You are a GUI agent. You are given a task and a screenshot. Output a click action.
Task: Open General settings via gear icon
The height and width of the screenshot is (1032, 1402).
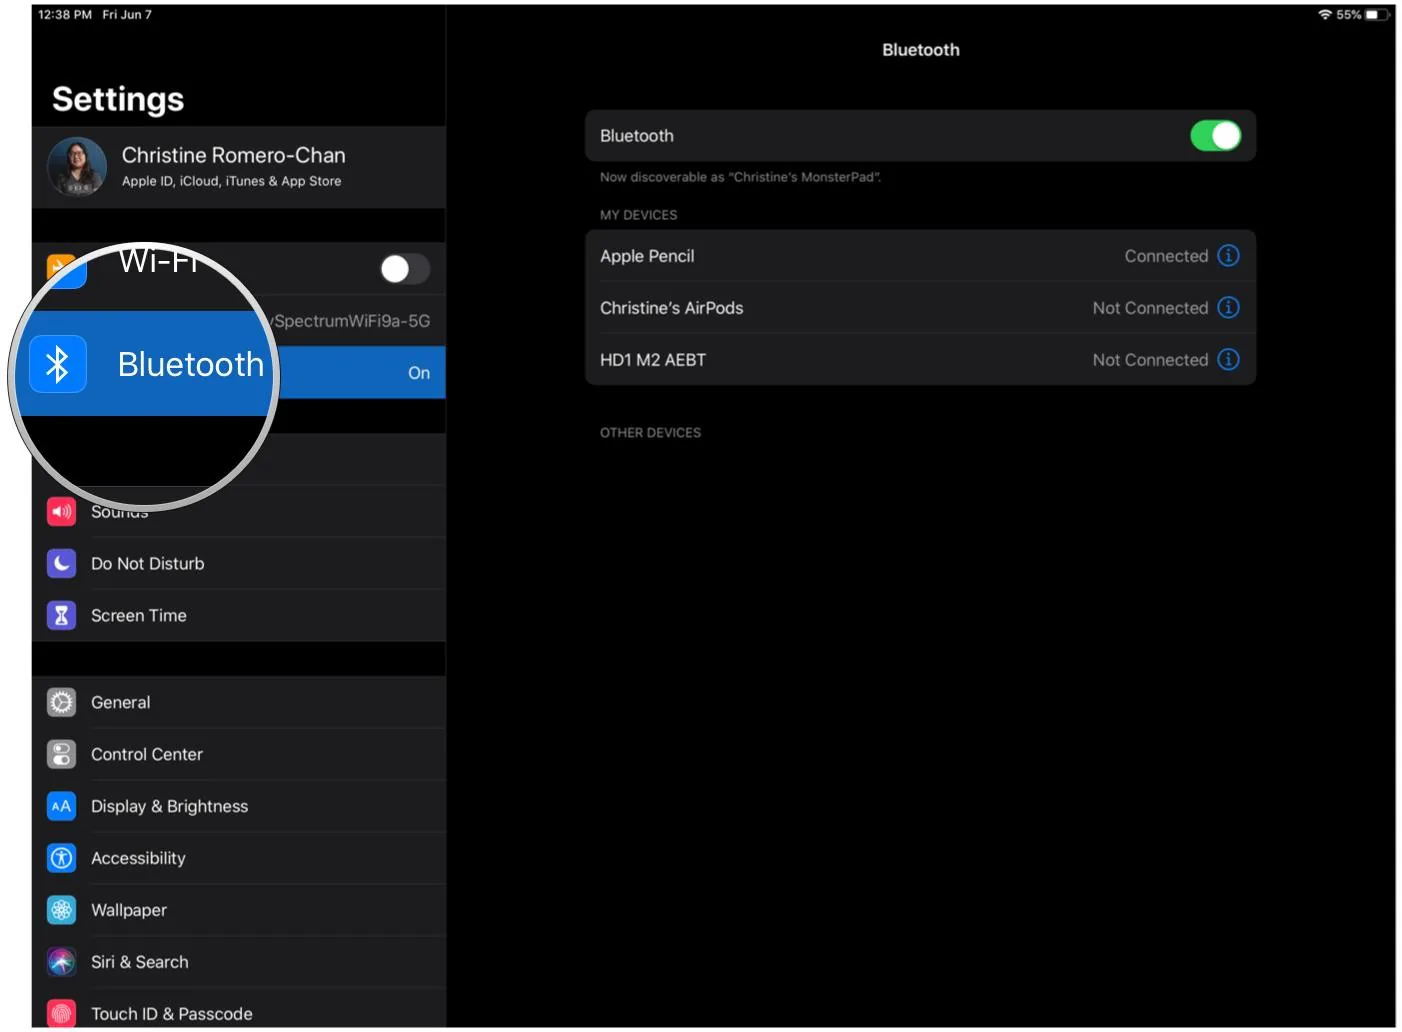tap(61, 702)
